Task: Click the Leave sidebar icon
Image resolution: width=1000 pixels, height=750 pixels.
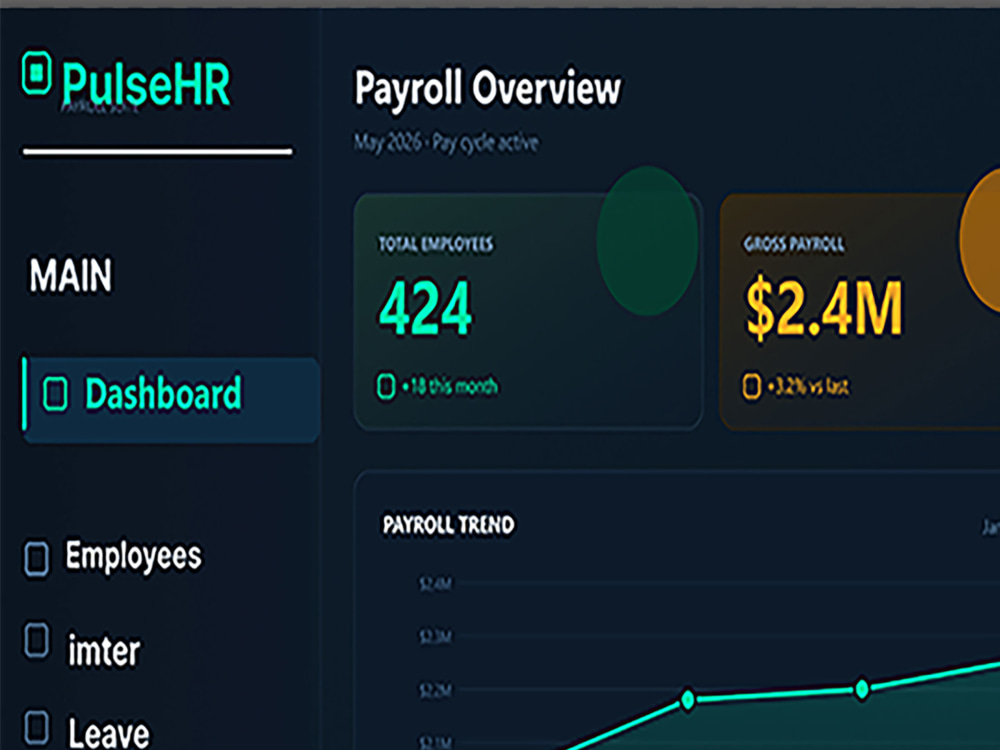Action: click(36, 727)
